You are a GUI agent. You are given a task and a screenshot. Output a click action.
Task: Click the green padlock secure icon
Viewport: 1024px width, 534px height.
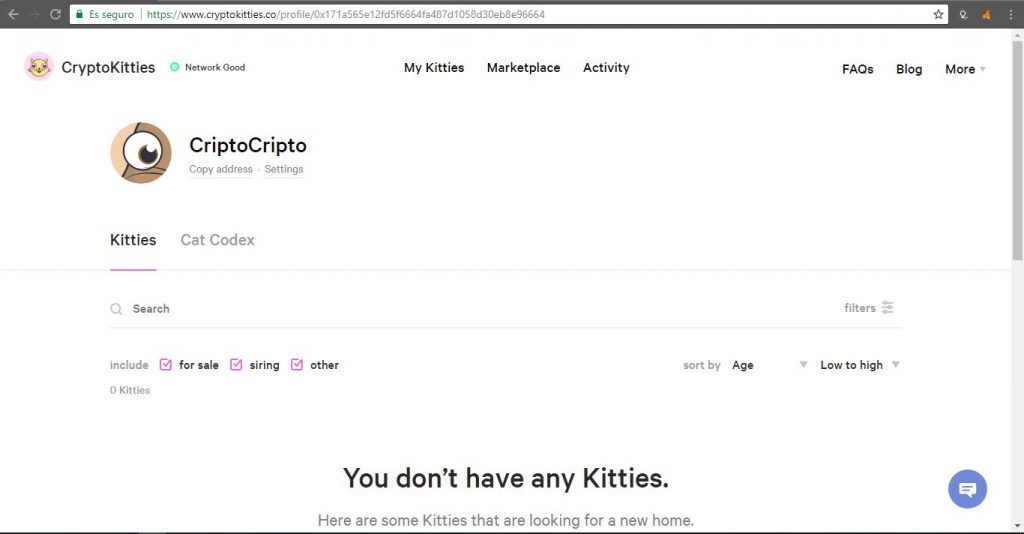80,14
